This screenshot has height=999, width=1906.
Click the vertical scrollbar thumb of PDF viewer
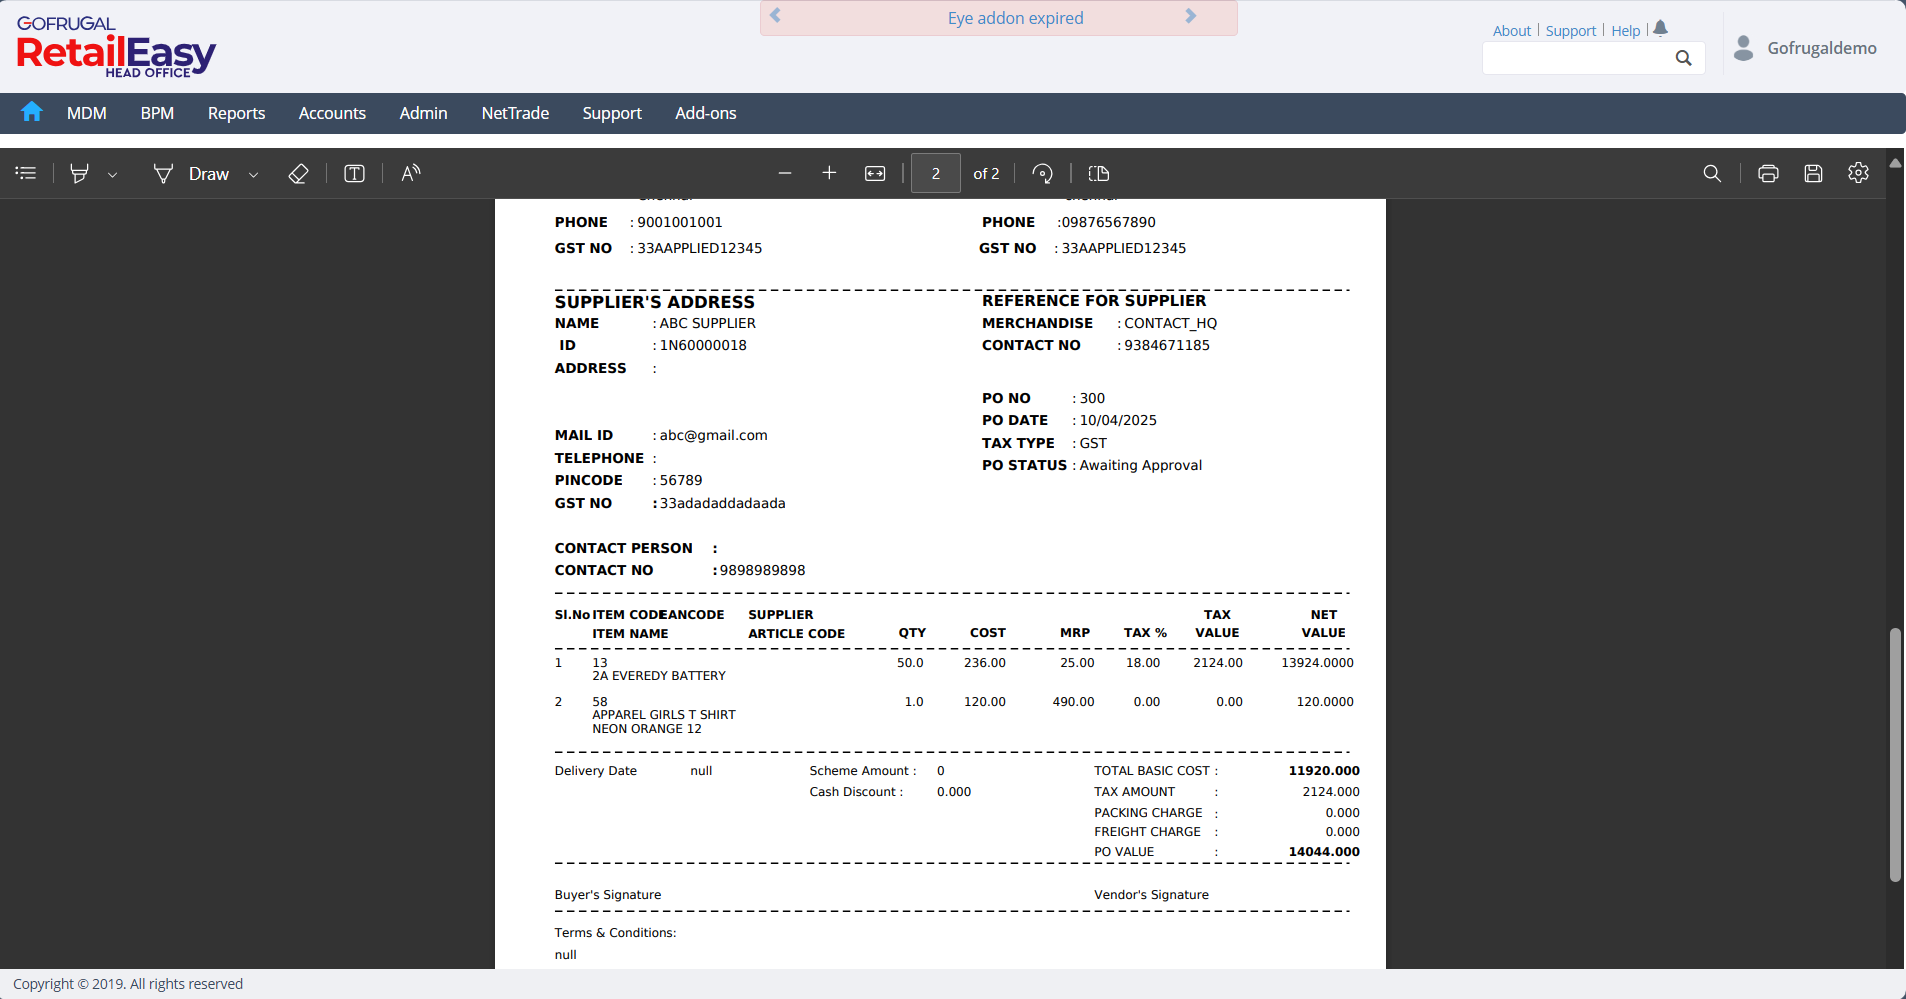(x=1894, y=754)
